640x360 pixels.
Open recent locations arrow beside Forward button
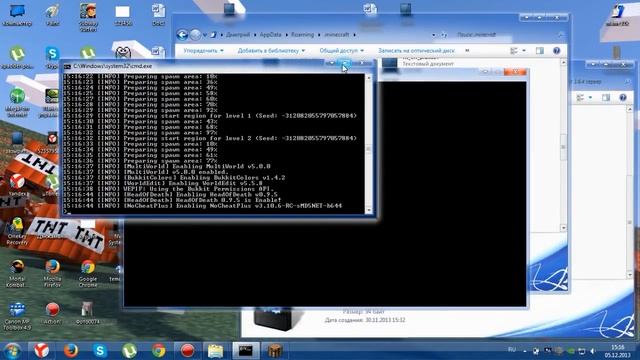point(204,35)
